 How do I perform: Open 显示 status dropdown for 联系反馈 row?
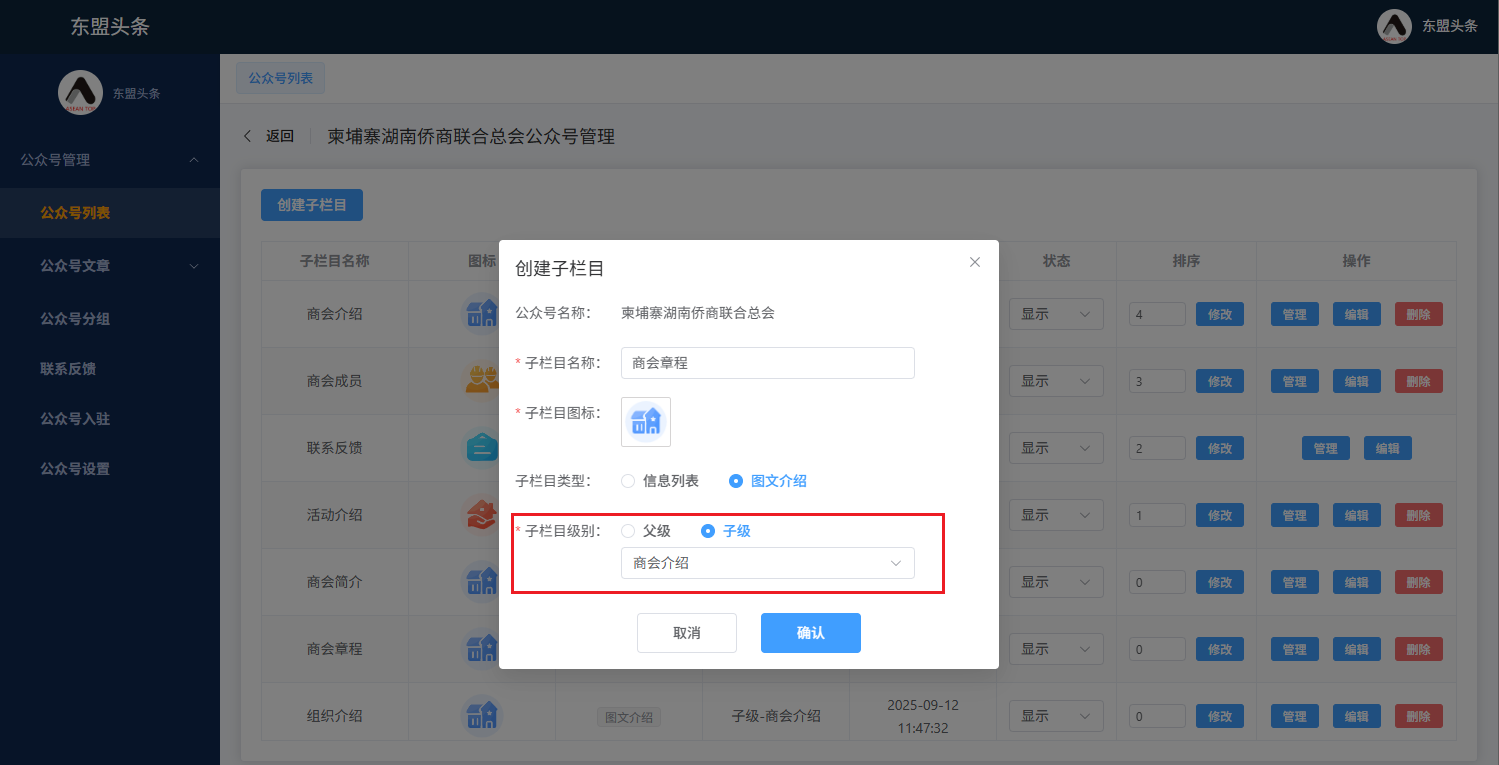[1056, 448]
